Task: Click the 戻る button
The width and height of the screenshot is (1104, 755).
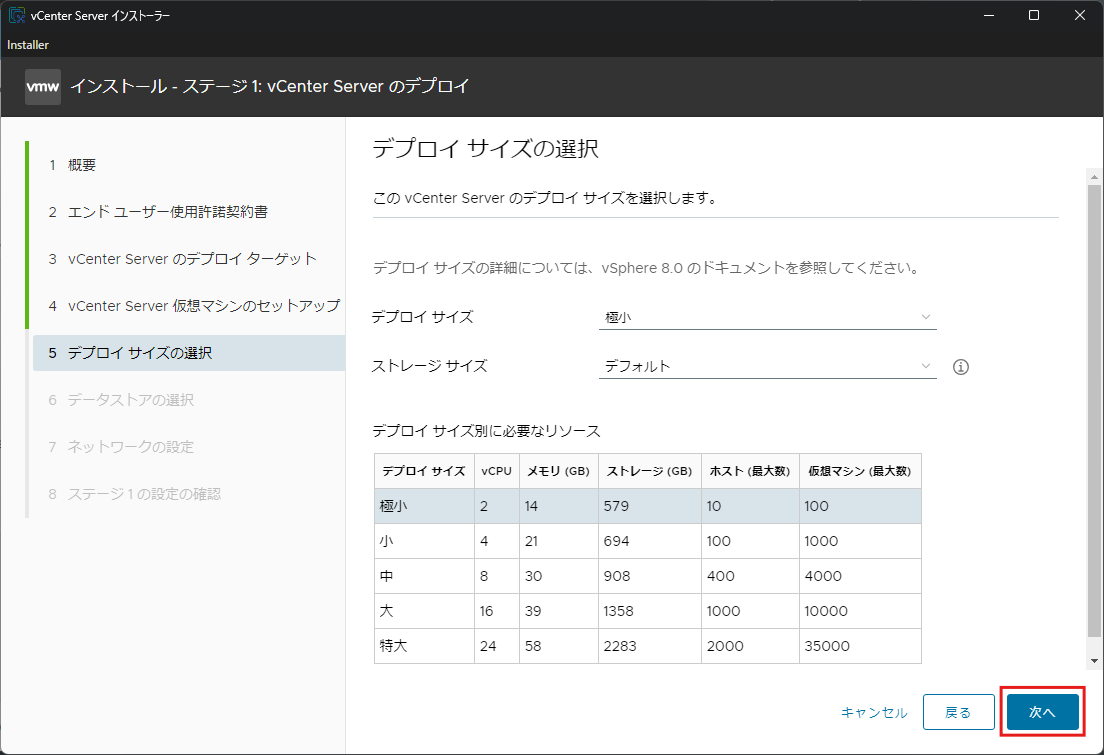Action: click(x=958, y=712)
